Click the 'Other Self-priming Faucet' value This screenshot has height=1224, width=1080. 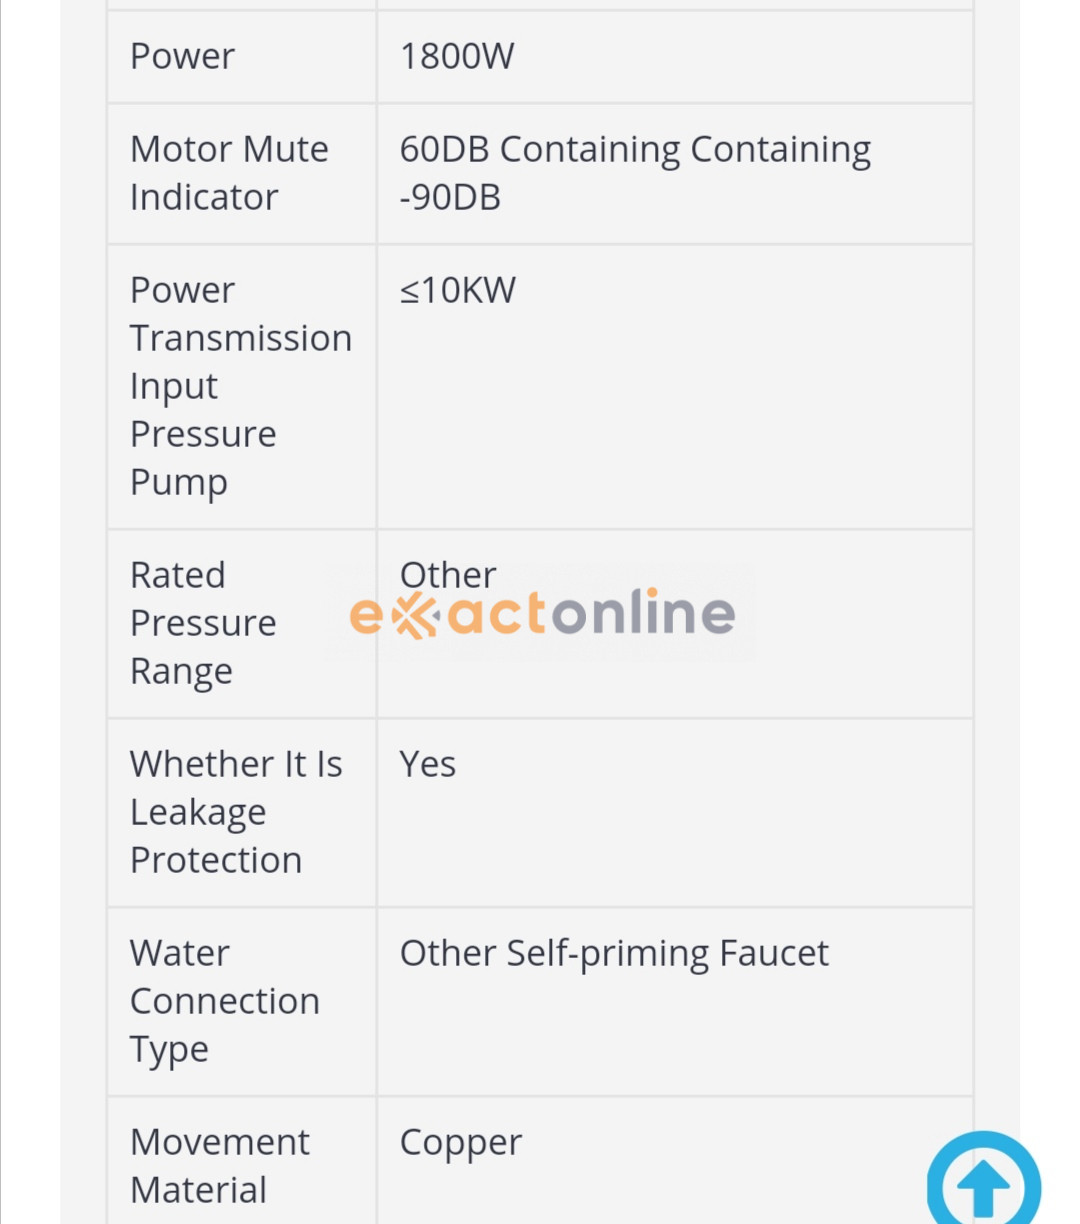(x=614, y=953)
